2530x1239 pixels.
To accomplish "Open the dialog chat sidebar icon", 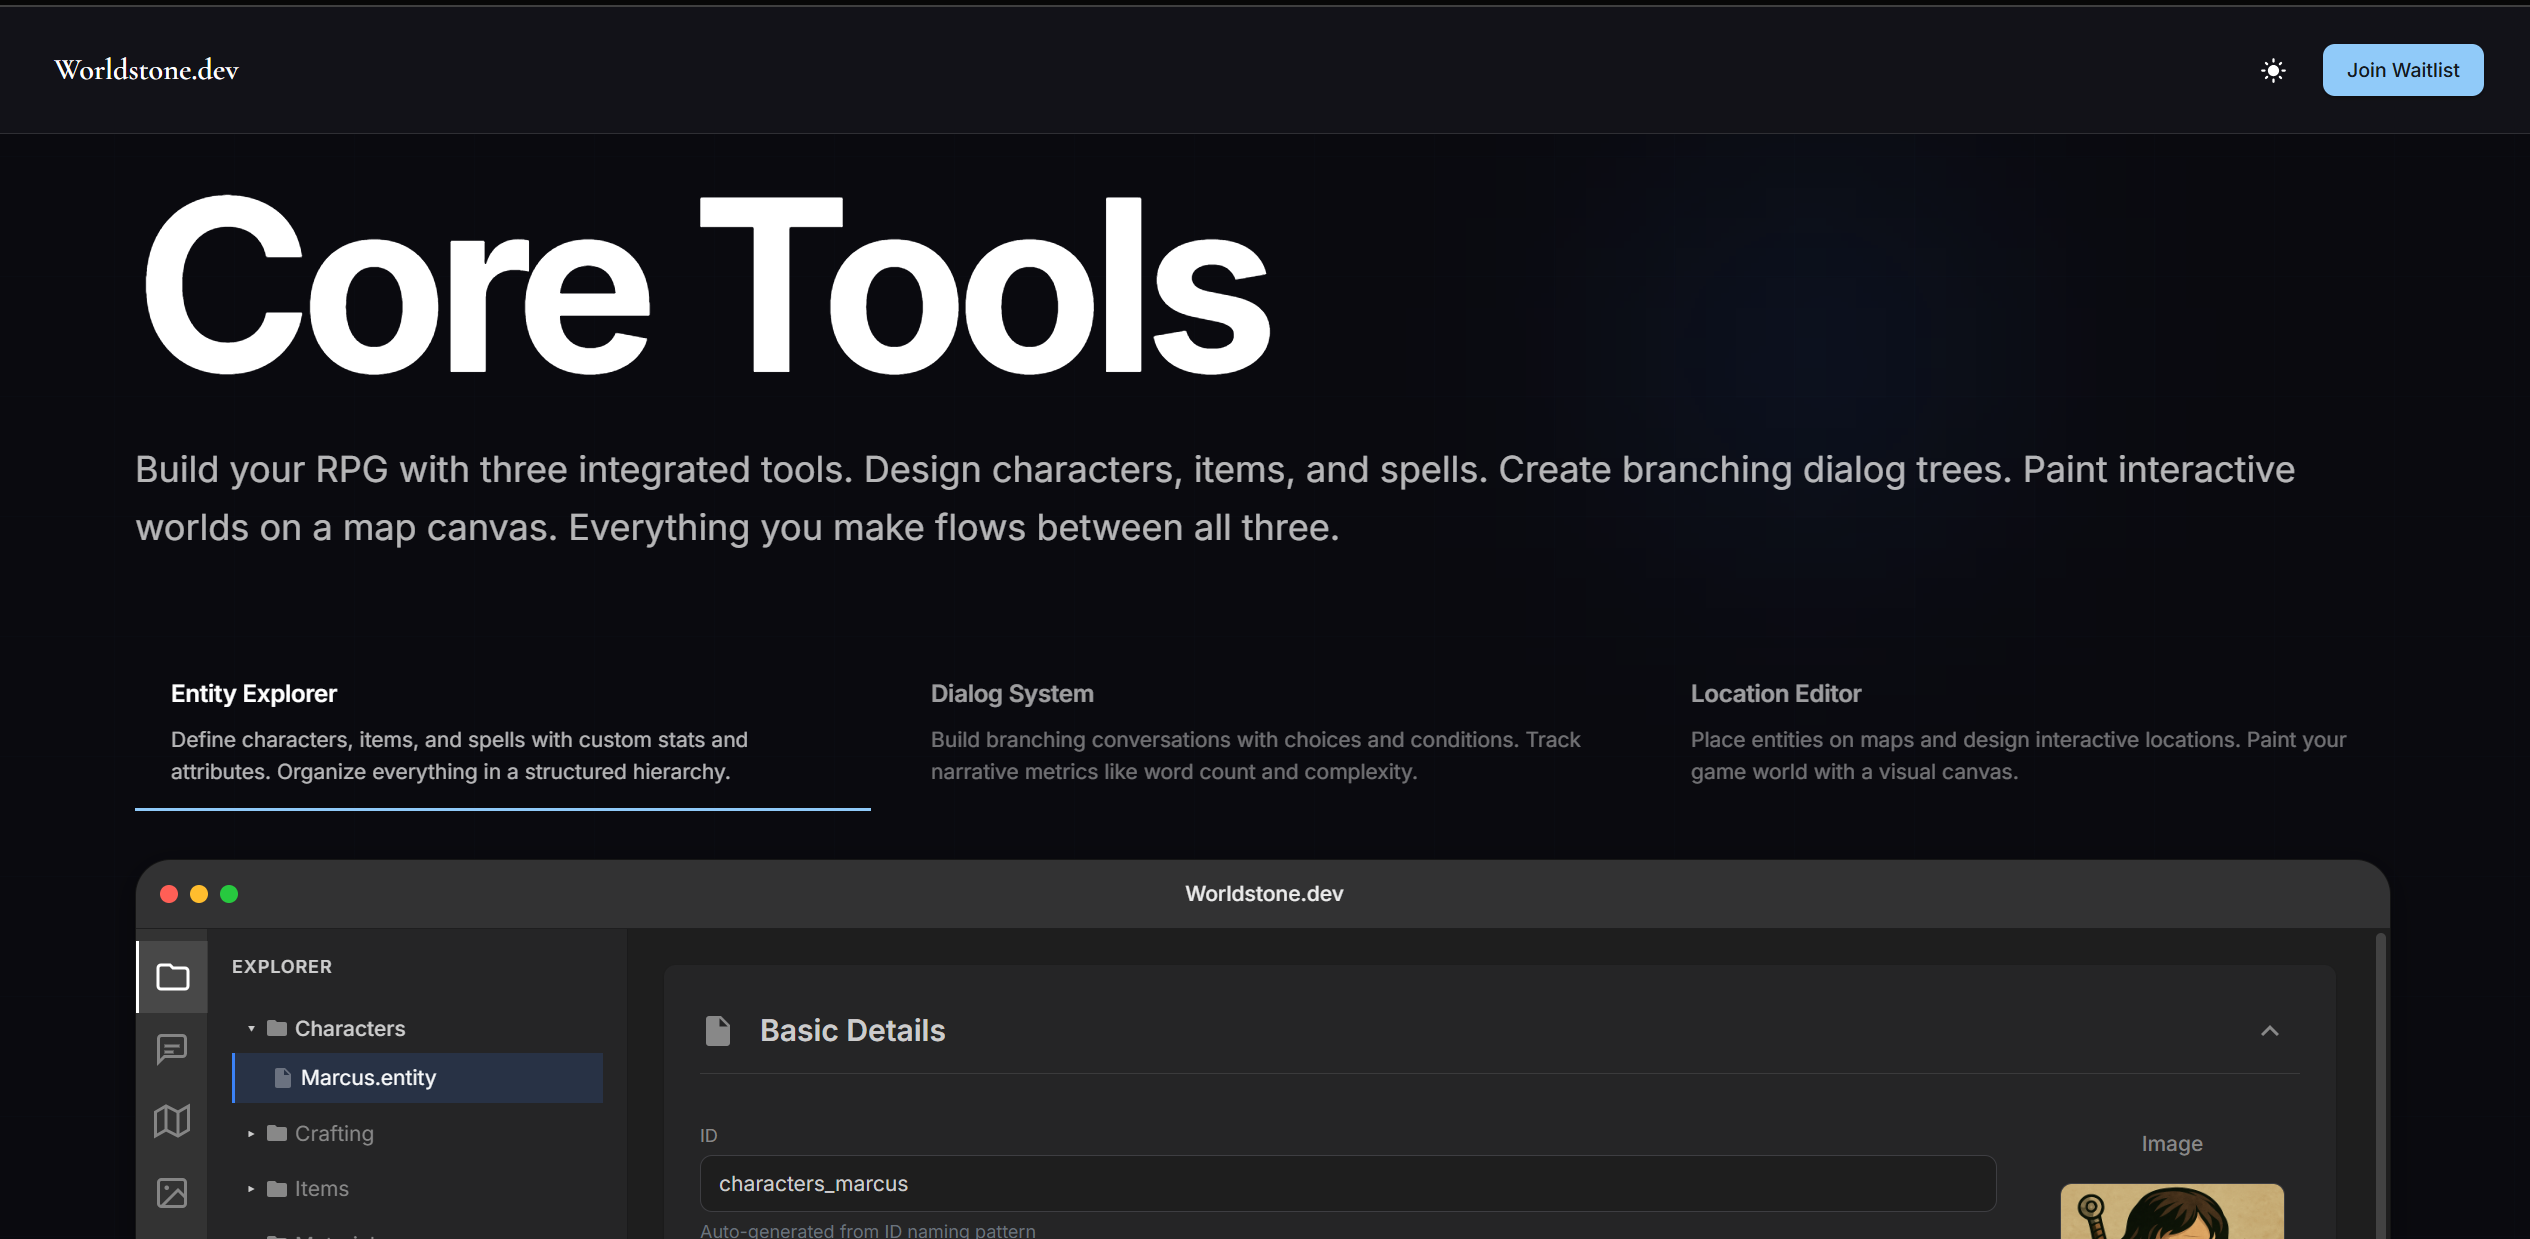I will point(172,1049).
